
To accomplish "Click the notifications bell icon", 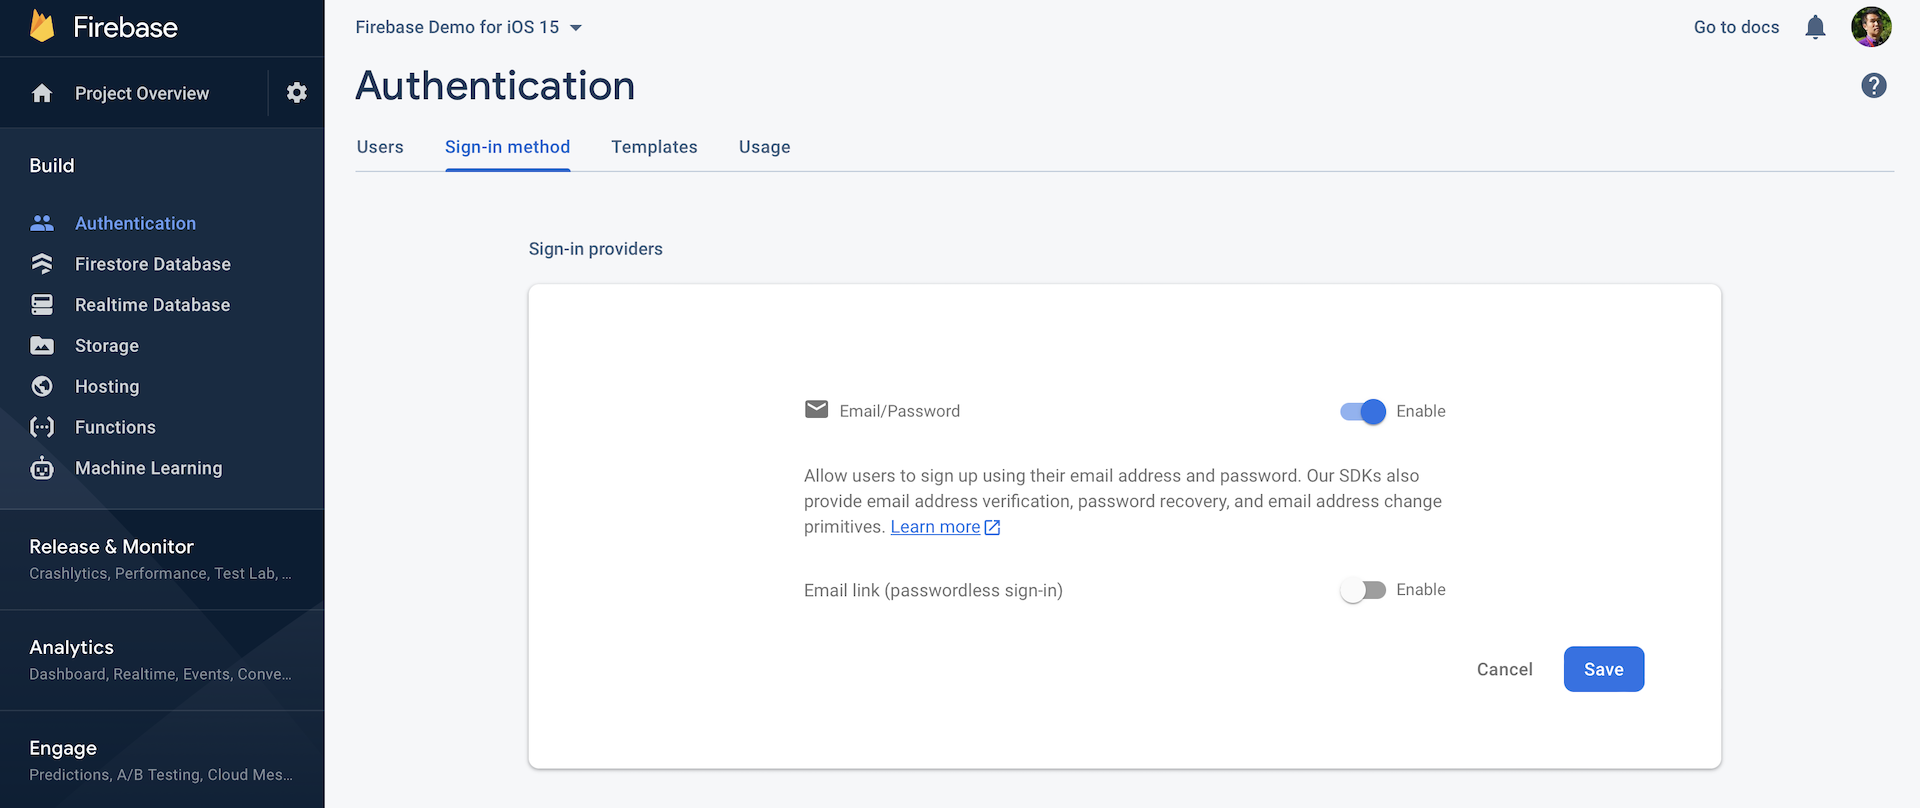I will (x=1815, y=27).
